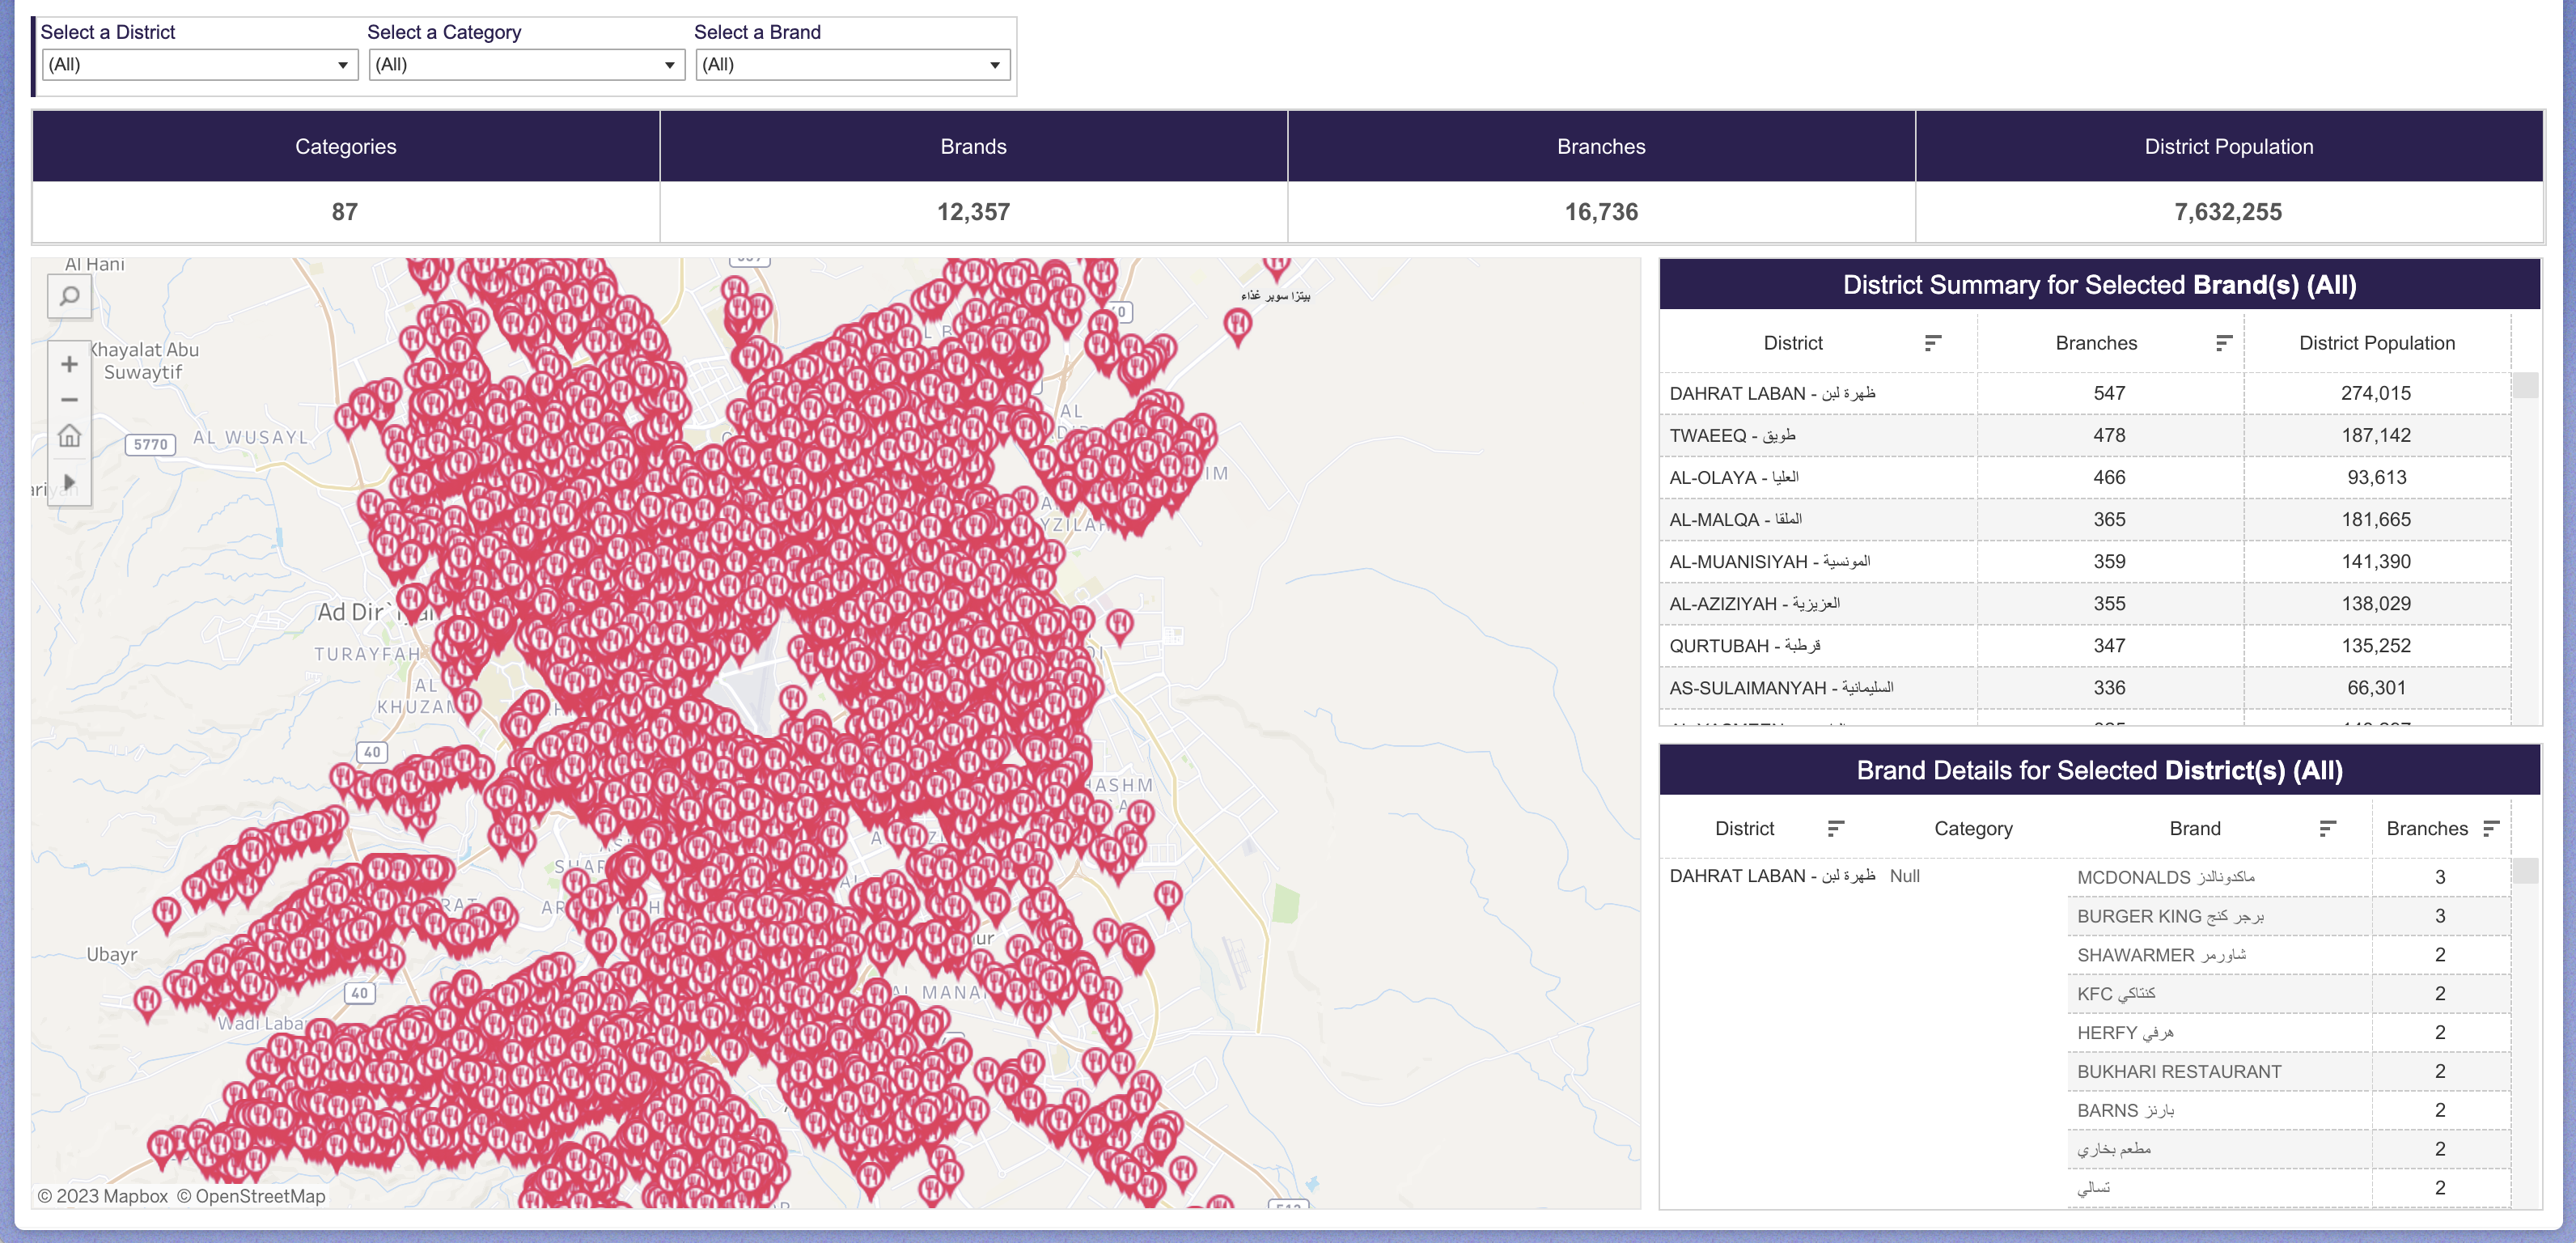The image size is (2576, 1243).
Task: Sort the District column in District Summary
Action: click(x=1931, y=342)
